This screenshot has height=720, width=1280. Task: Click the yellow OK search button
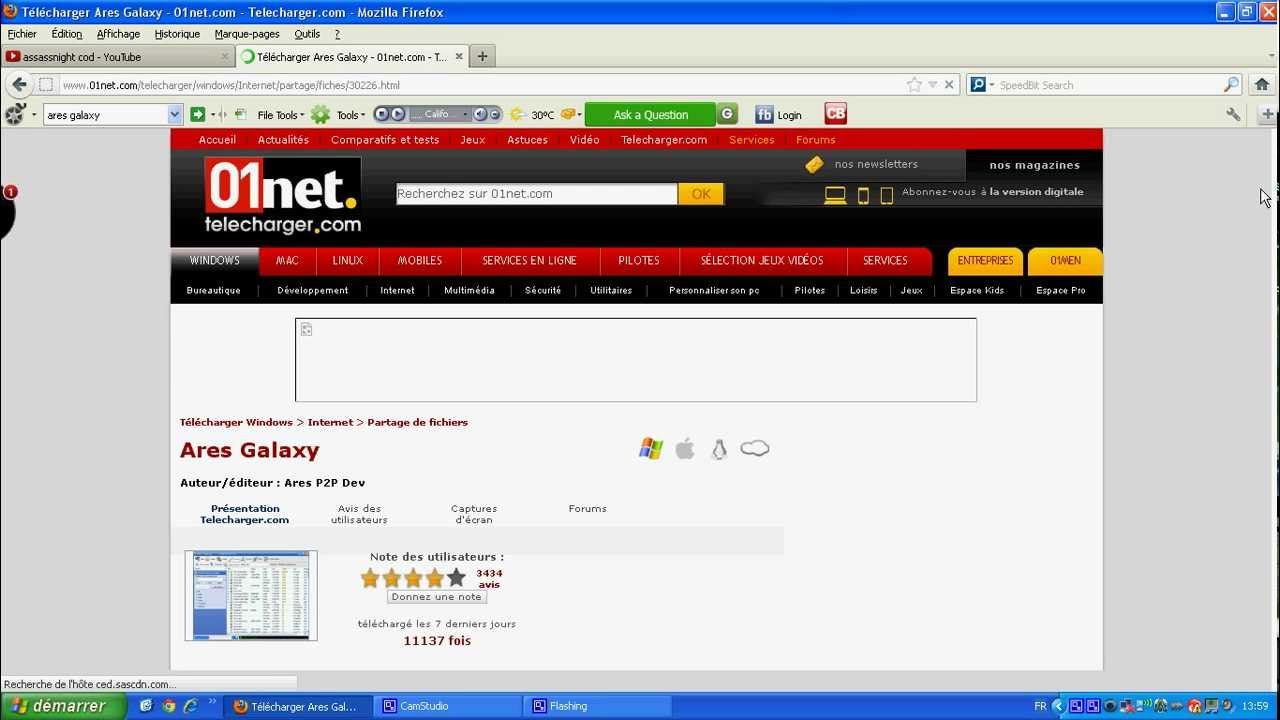tap(701, 194)
